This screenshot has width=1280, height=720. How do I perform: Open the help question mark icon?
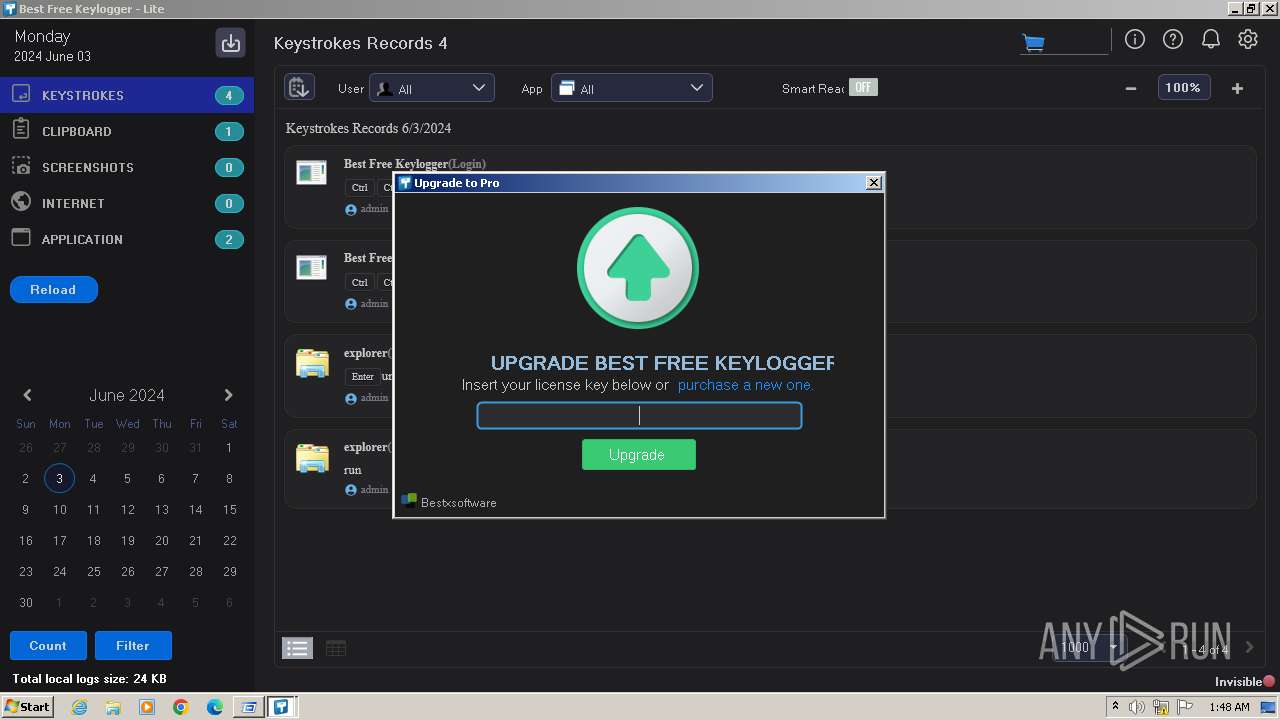click(1172, 39)
